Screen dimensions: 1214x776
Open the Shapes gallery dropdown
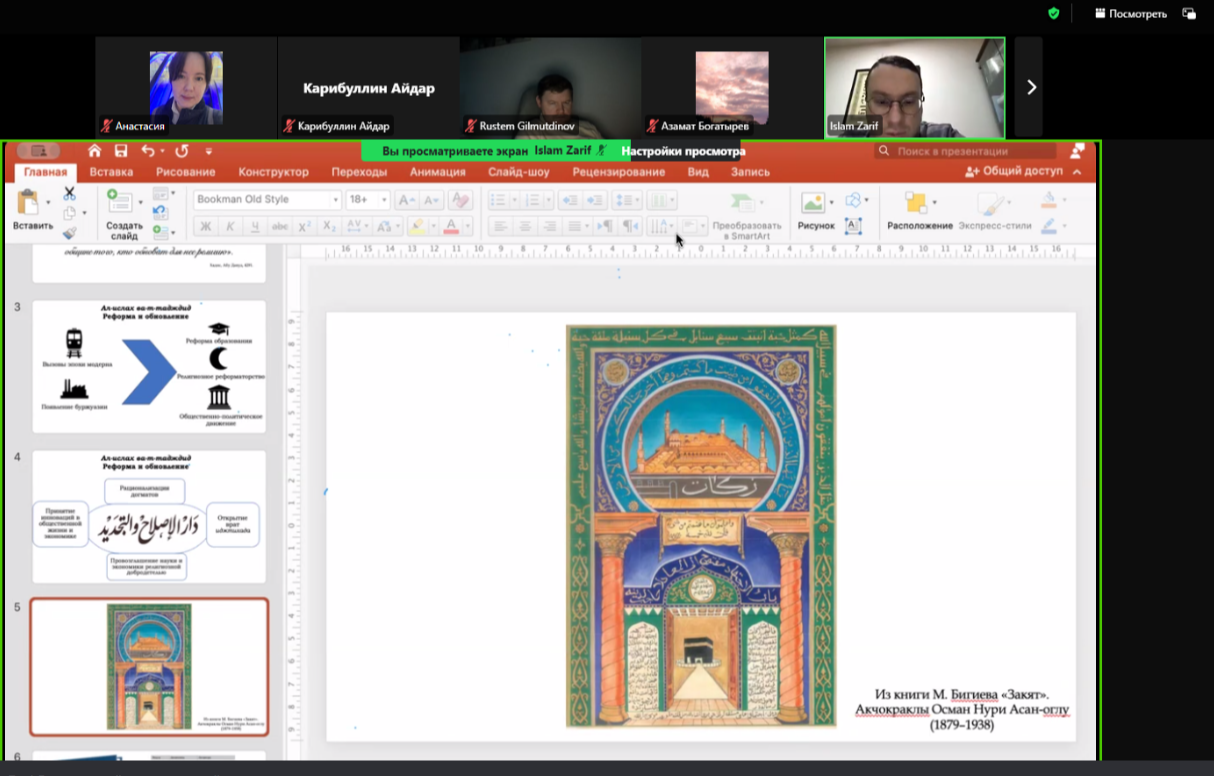click(855, 200)
